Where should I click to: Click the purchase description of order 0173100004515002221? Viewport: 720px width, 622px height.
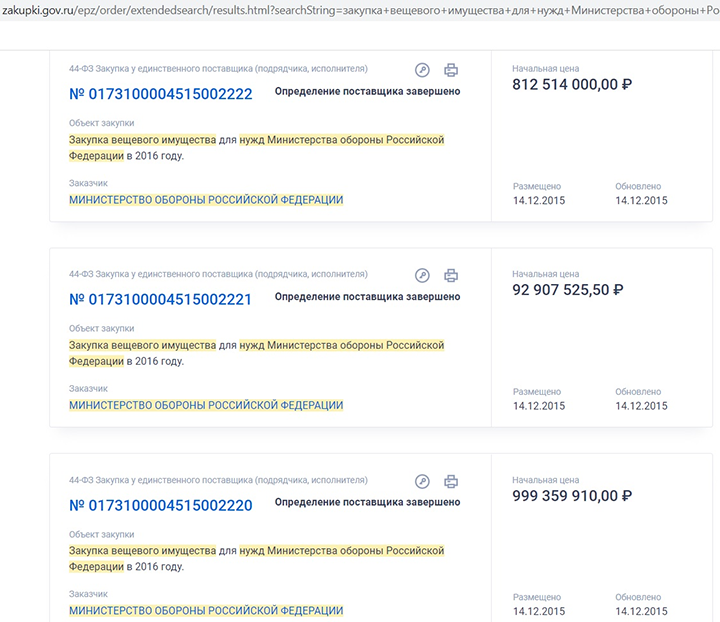coord(256,353)
